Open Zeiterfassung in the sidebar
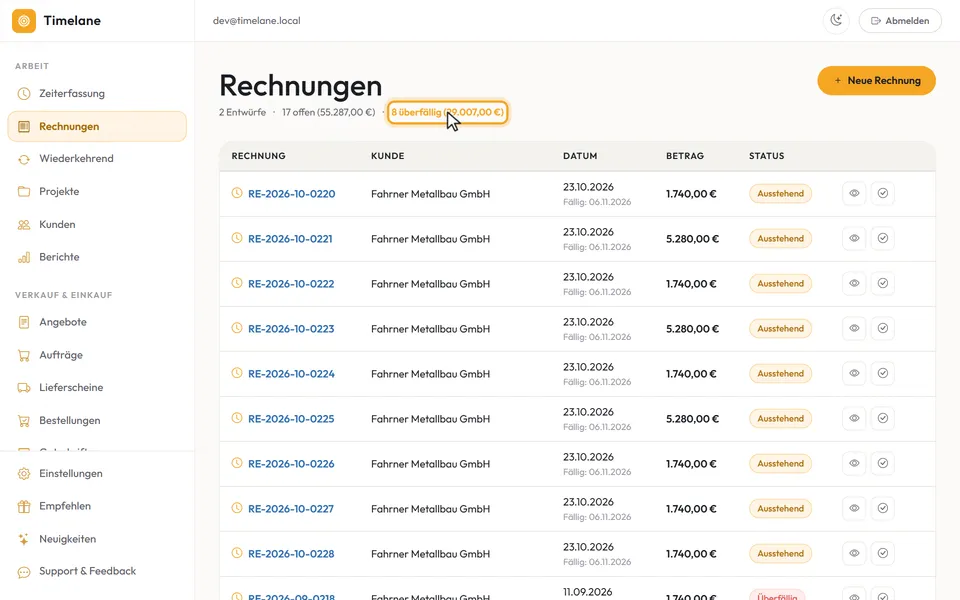The width and height of the screenshot is (960, 600). [x=97, y=94]
